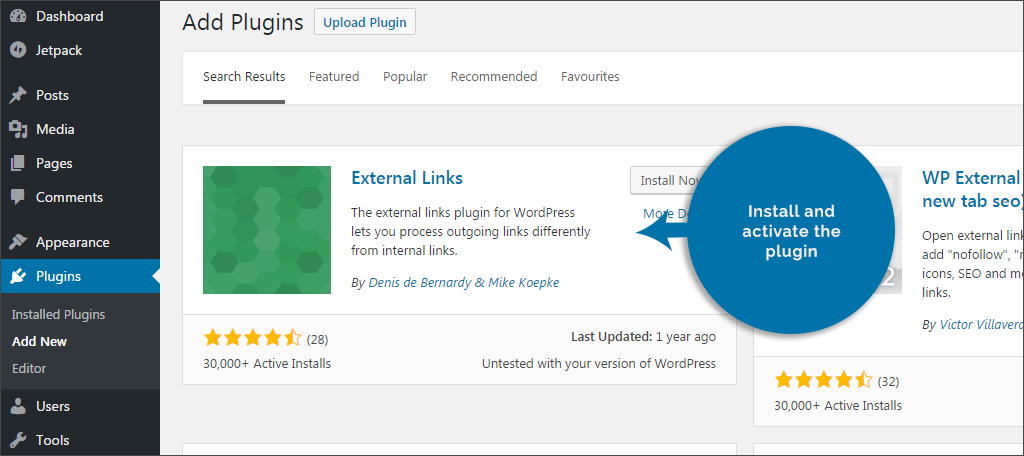Screen dimensions: 1024x456
Task: Switch to the Featured tab
Action: tap(334, 77)
